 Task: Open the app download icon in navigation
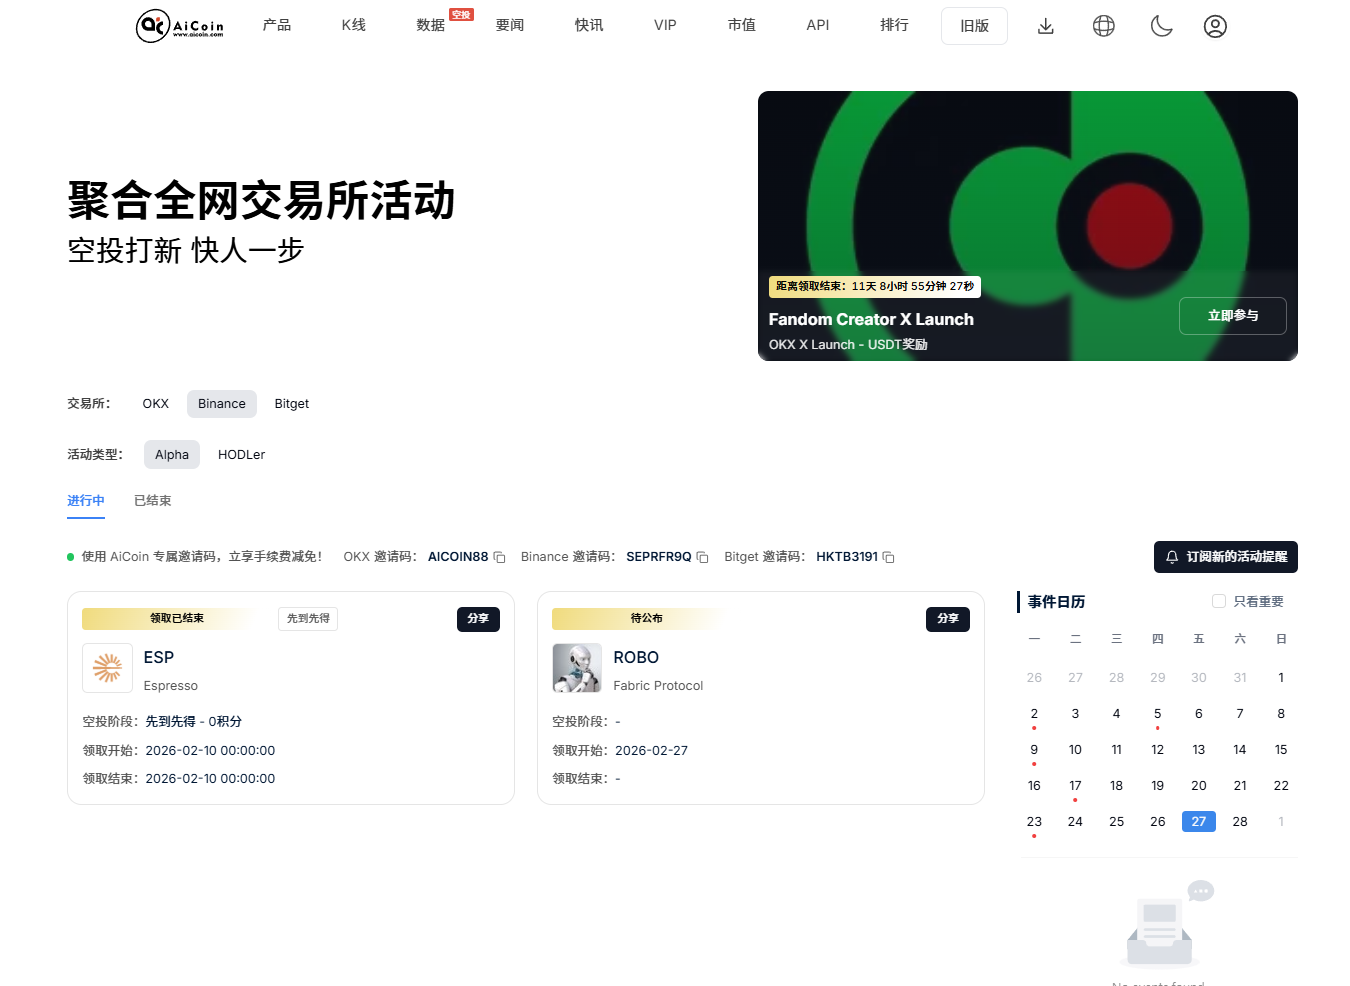coord(1045,26)
